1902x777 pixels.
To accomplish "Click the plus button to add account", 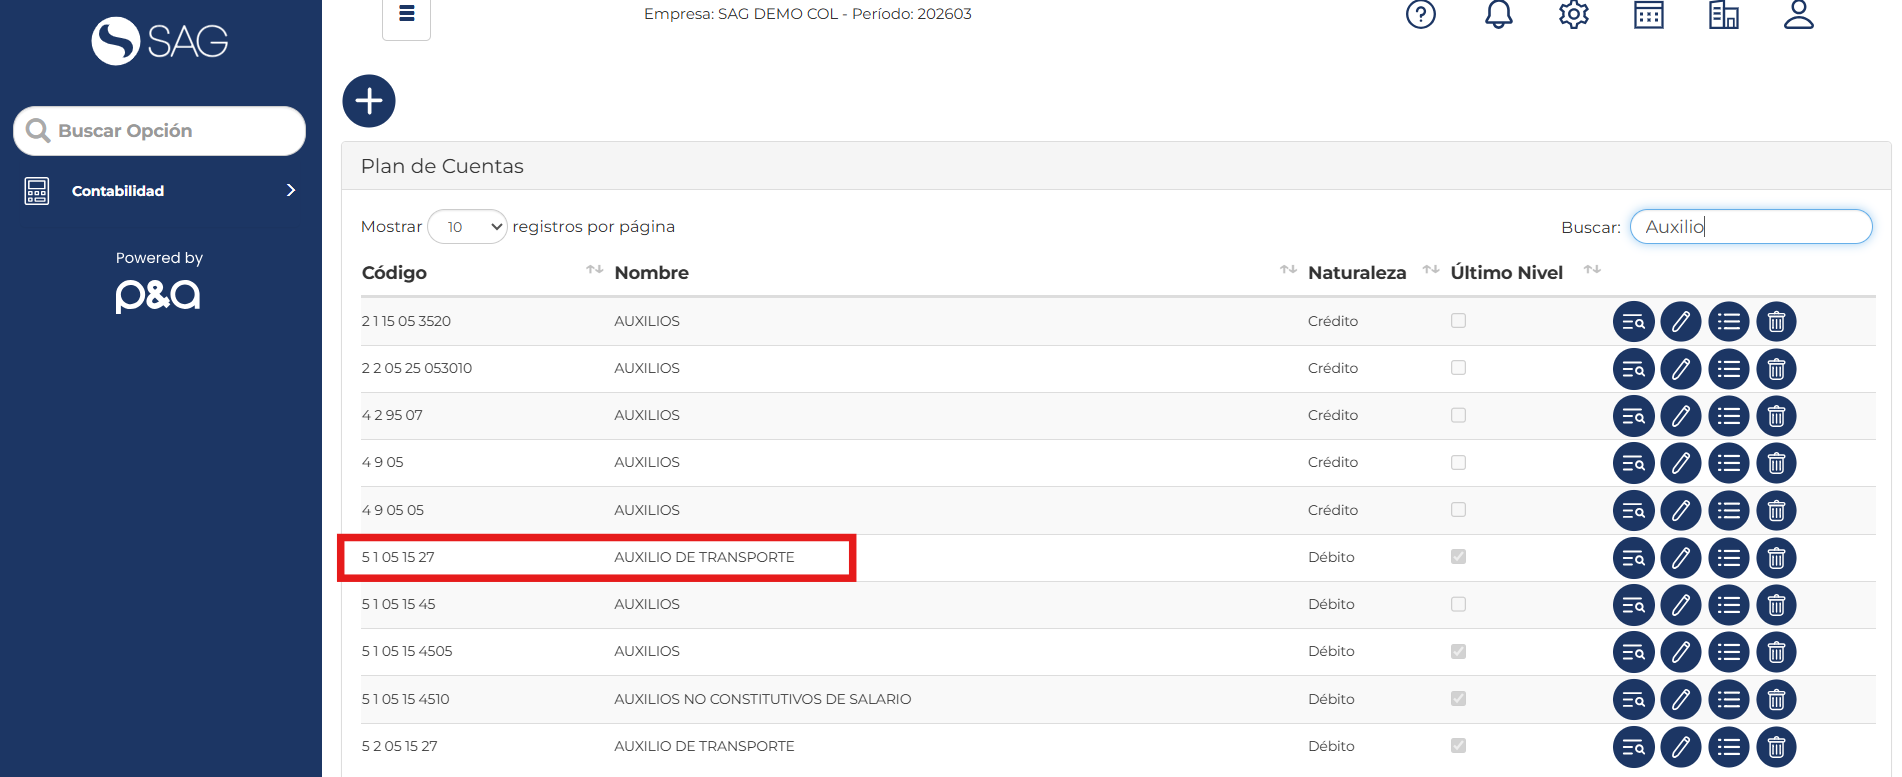I will coord(369,101).
